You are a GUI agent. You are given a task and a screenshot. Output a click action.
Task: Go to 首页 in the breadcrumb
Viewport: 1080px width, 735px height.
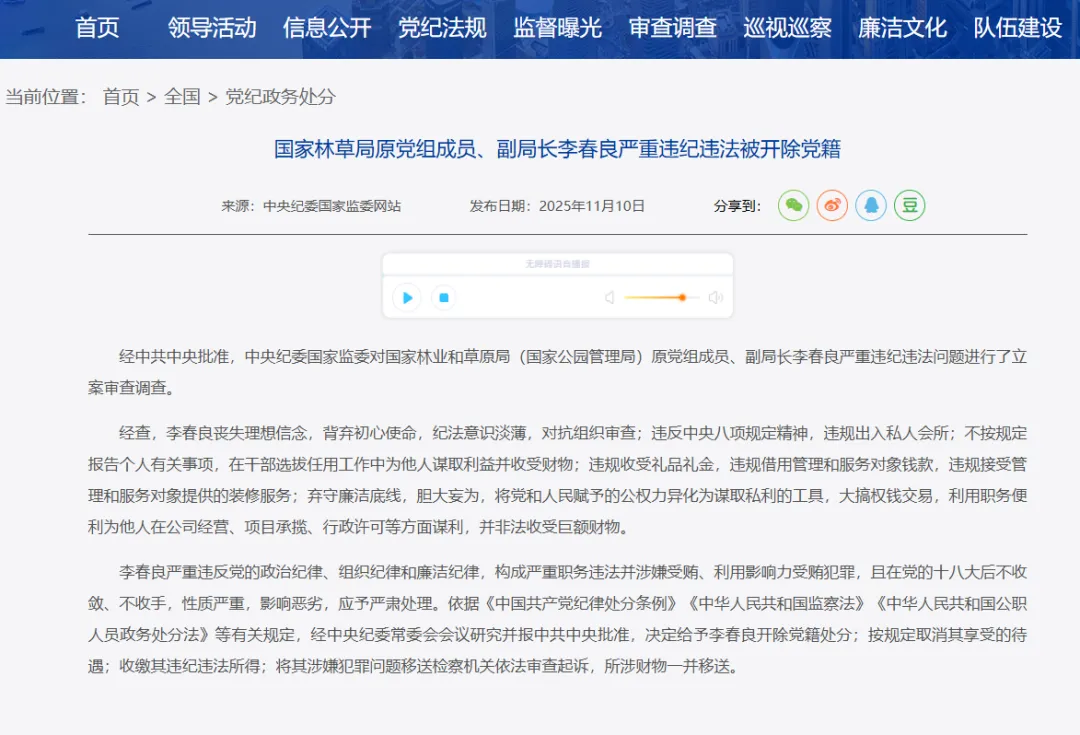pyautogui.click(x=121, y=96)
